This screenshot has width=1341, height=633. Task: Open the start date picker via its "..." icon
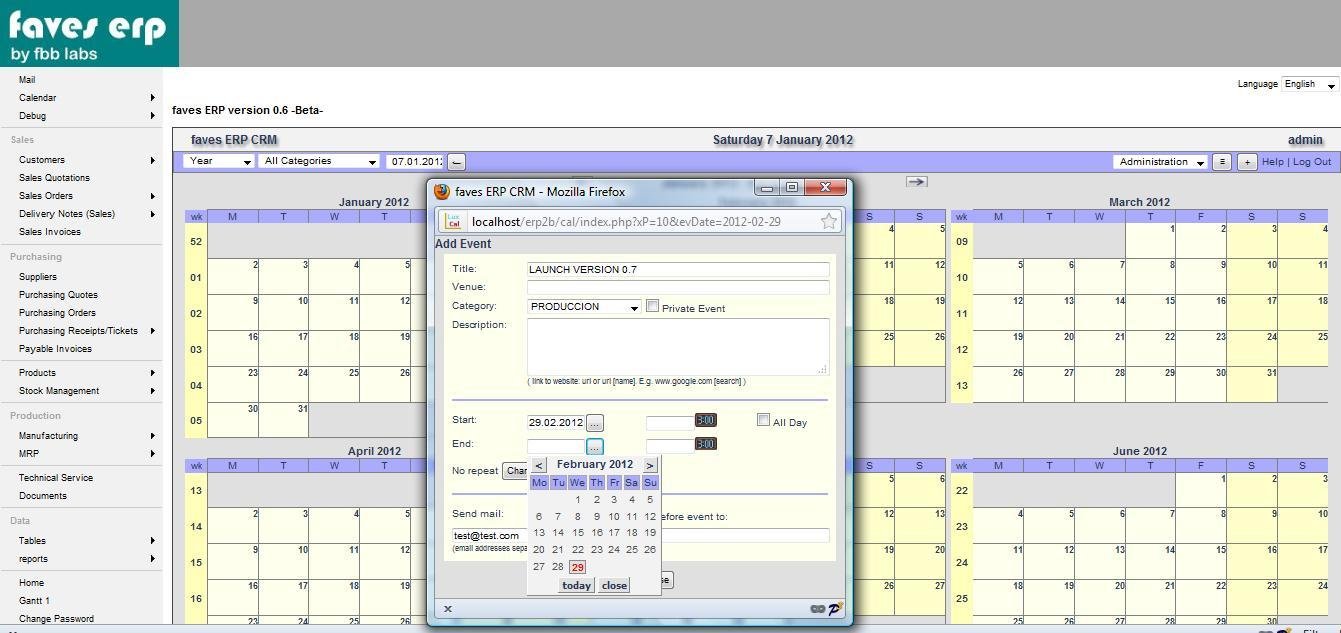pos(595,421)
